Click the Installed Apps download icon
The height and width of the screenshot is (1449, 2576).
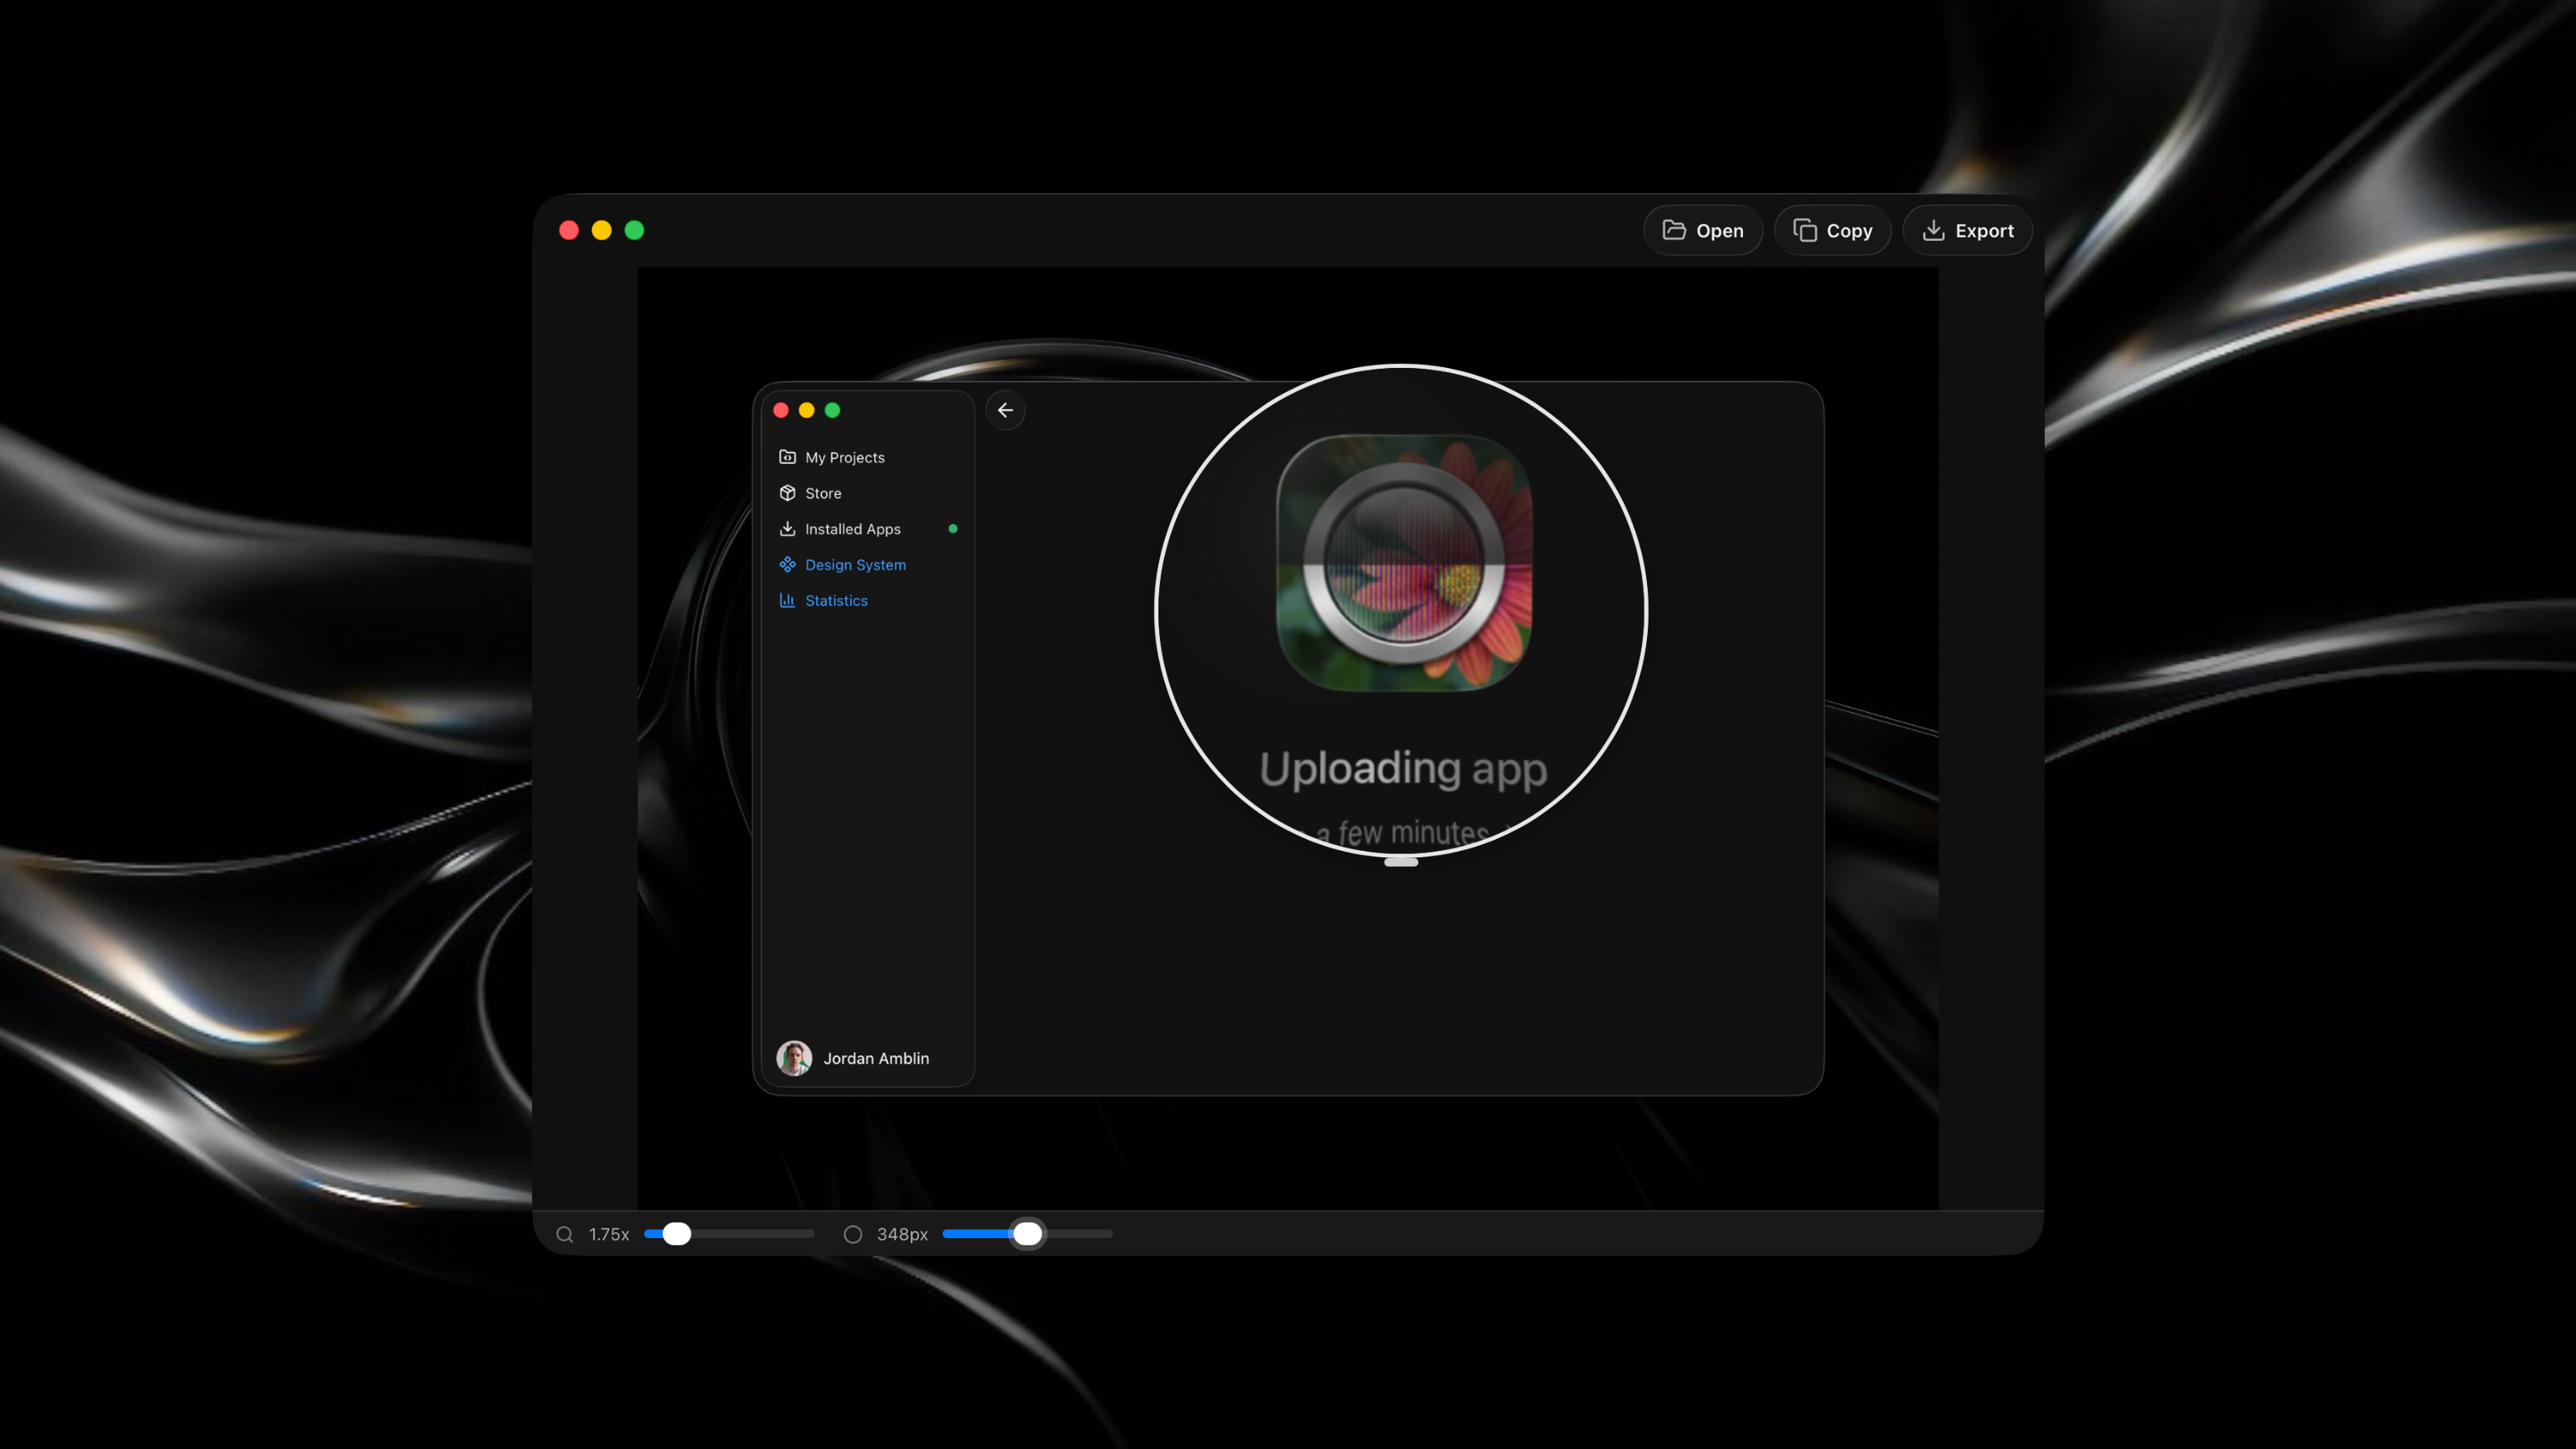click(x=787, y=529)
